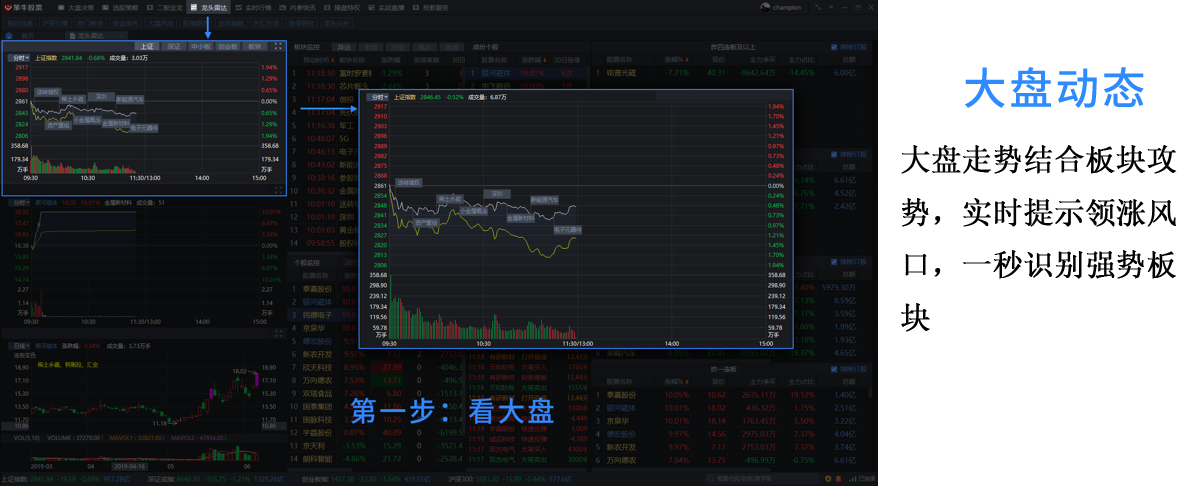Switch to the 大盘决策 navigation tab
This screenshot has height=486, width=1189.
coord(81,7)
